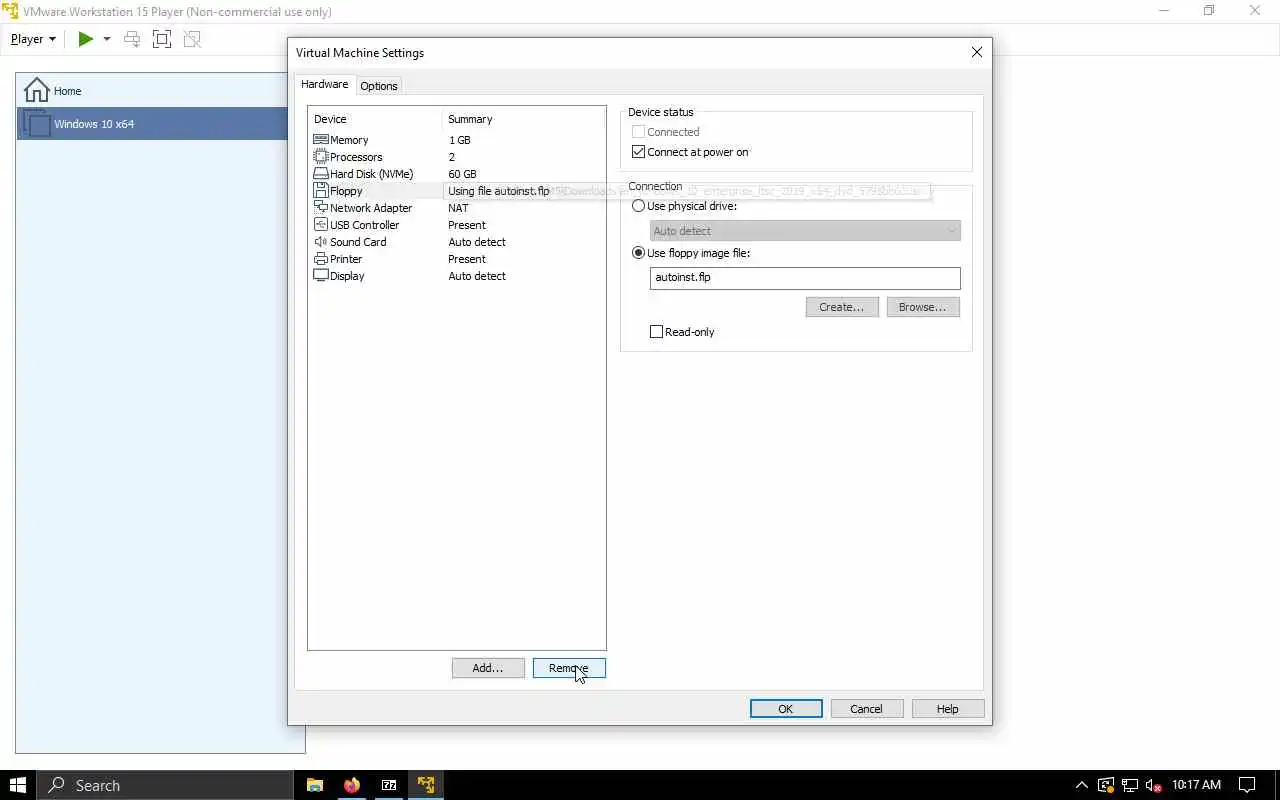Screen dimensions: 1280x800
Task: Select Windows 10 x64 virtual machine icon
Action: click(x=36, y=124)
